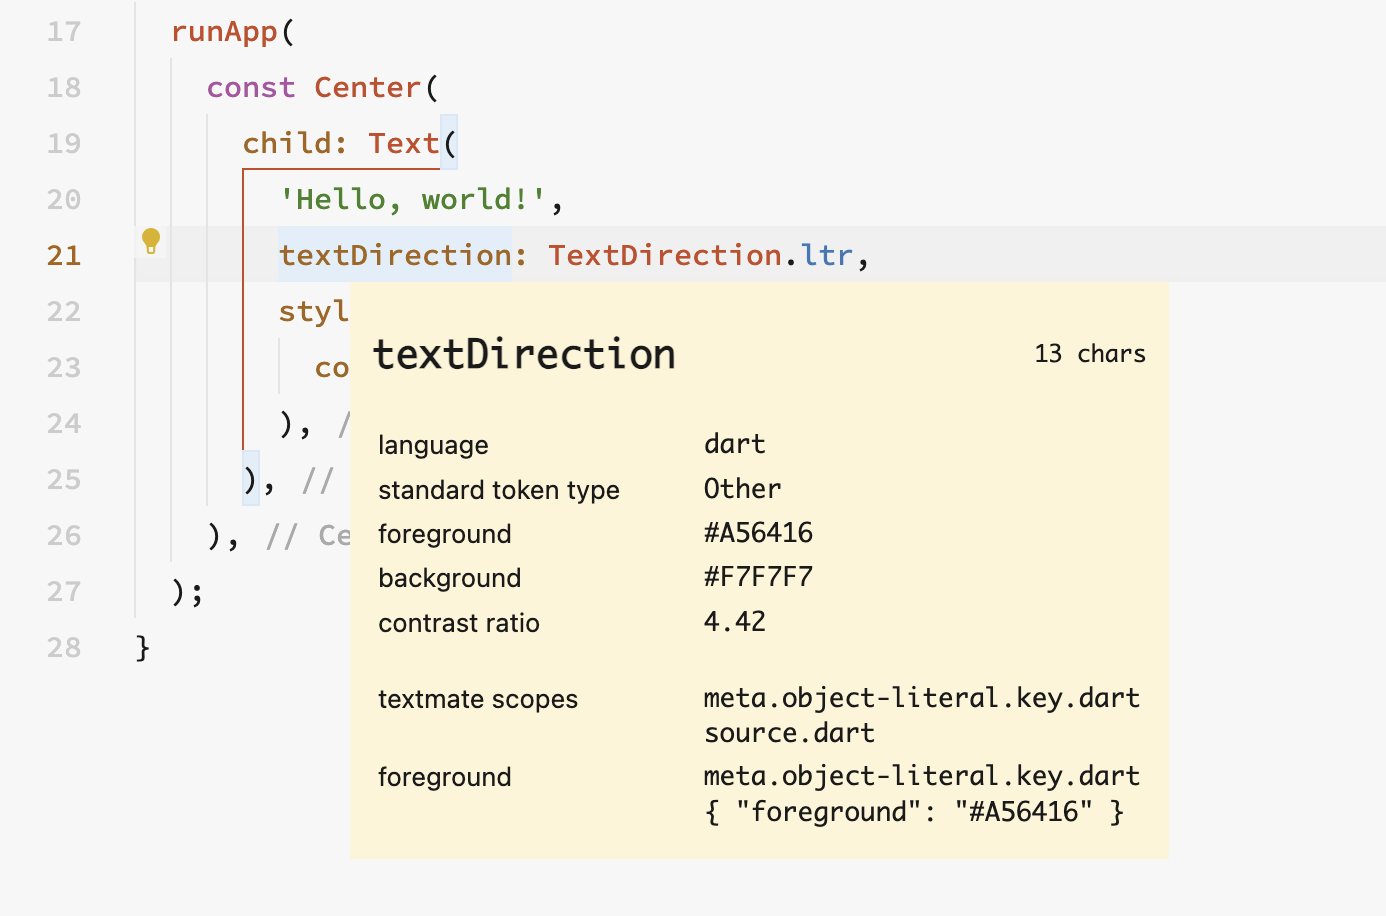Click the 13 chars label in the hover
This screenshot has width=1386, height=916.
(x=1090, y=353)
